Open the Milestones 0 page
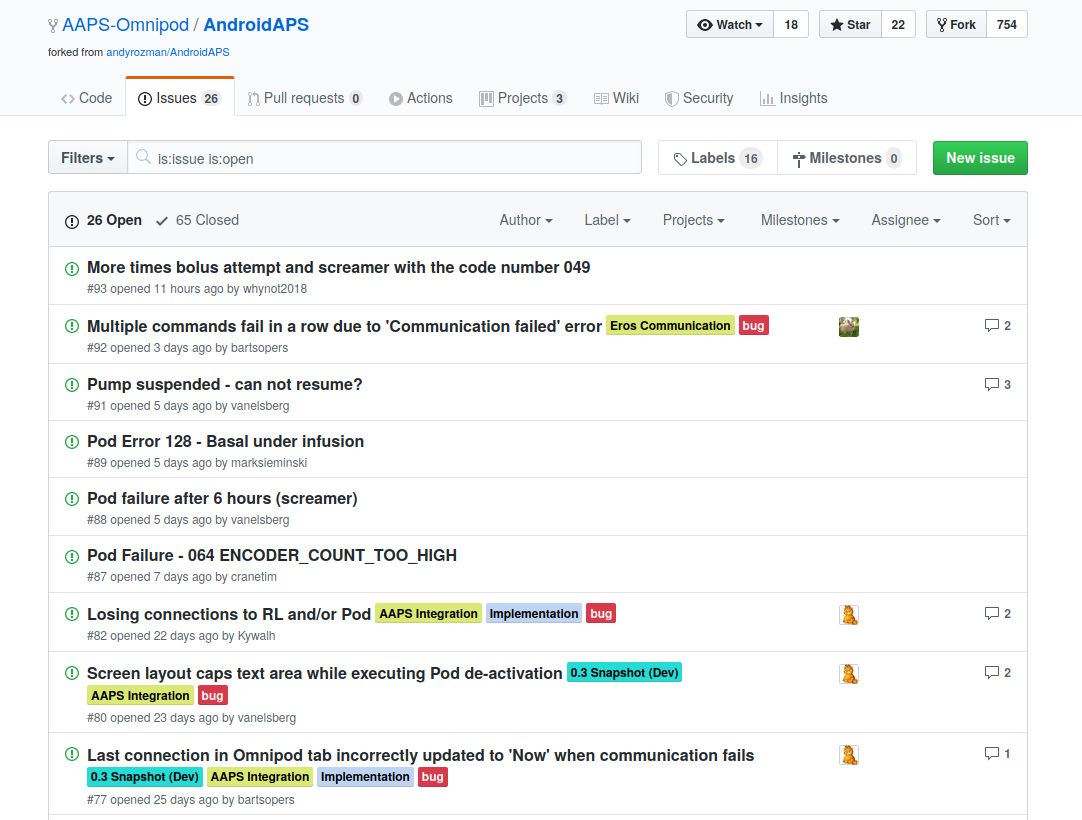Image resolution: width=1082 pixels, height=820 pixels. click(847, 157)
